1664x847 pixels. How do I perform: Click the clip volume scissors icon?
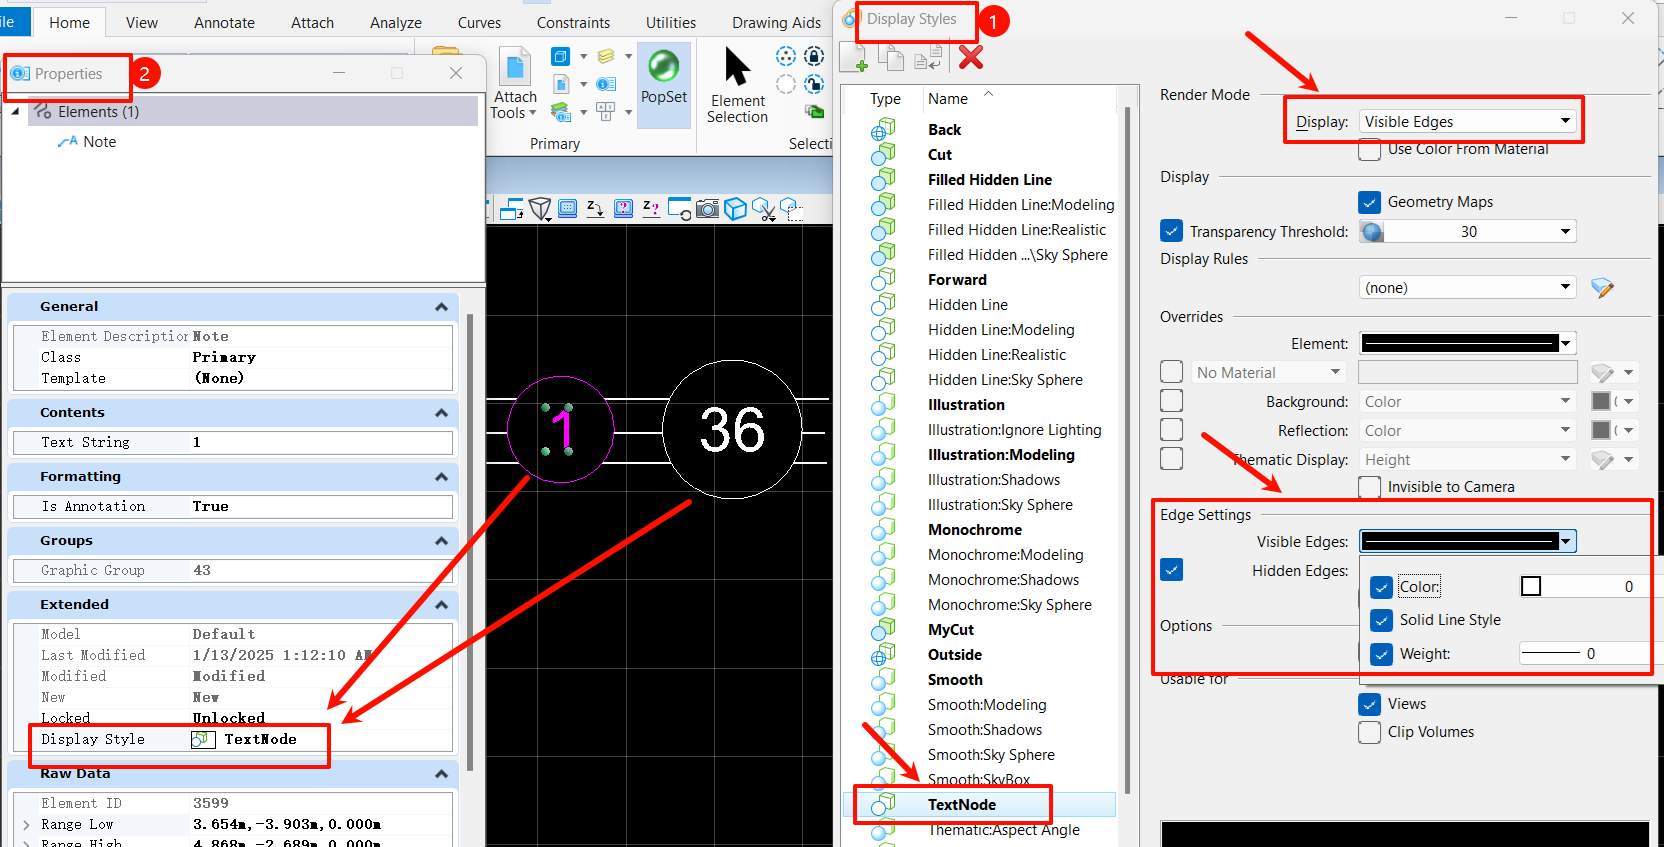tap(763, 208)
